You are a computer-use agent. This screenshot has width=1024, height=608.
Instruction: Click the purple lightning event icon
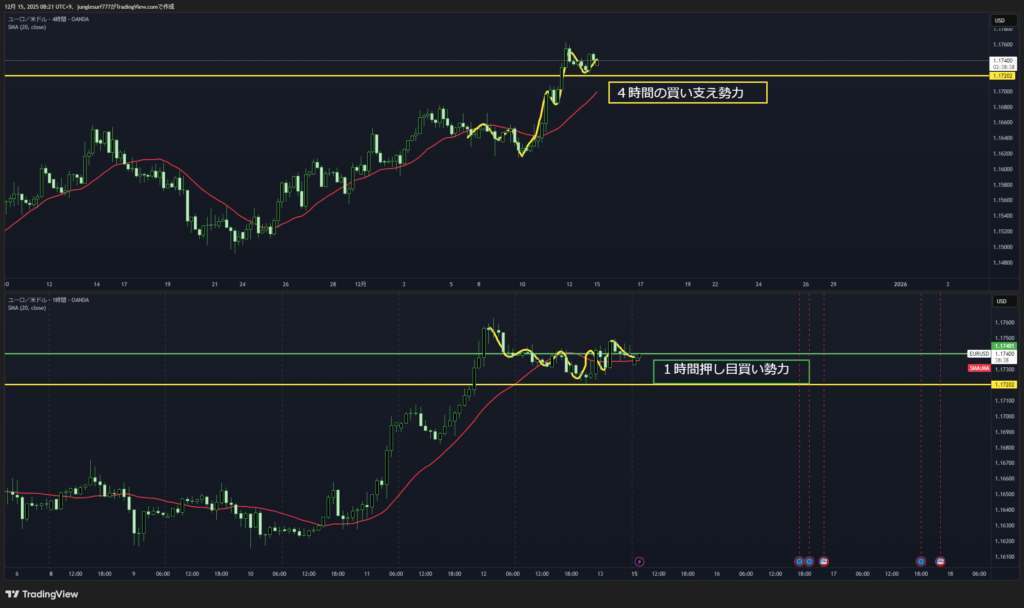[639, 561]
